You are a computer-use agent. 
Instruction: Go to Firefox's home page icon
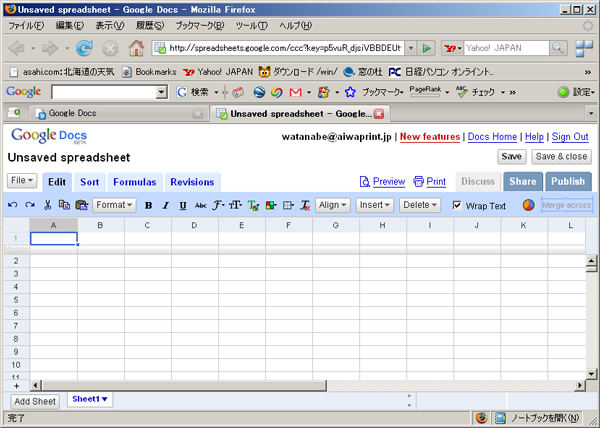point(136,47)
